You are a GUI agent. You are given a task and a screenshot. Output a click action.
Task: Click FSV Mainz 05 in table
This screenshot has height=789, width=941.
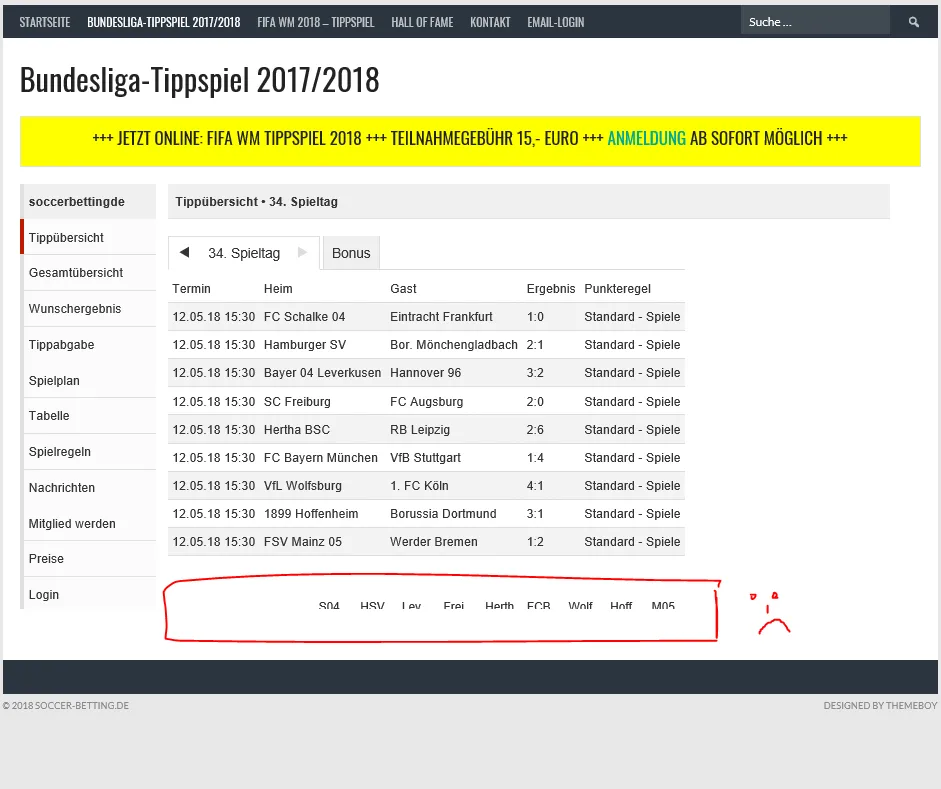tap(303, 542)
